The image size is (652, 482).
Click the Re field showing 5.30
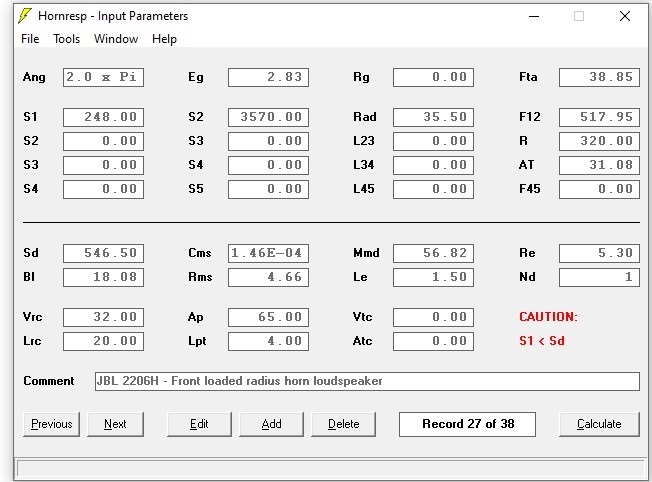[599, 254]
